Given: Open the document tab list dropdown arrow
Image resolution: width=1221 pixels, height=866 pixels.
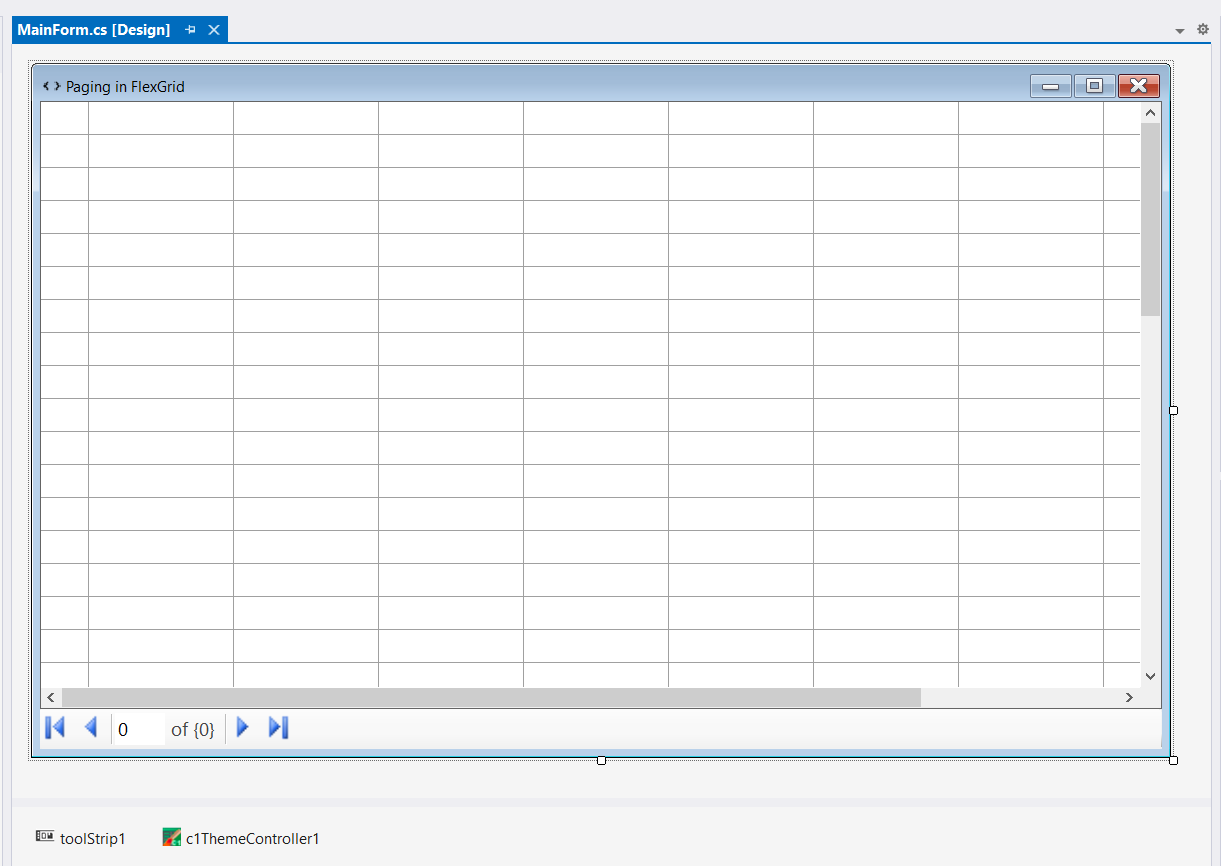Looking at the screenshot, I should tap(1180, 31).
